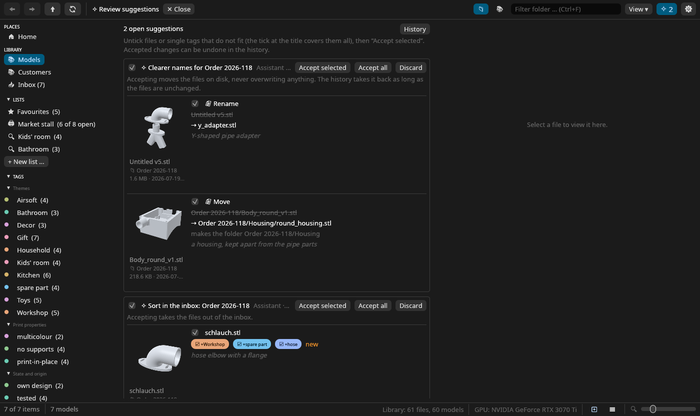Image resolution: width=700 pixels, height=416 pixels.
Task: Adjust the thumbnail zoom slider
Action: tap(668, 409)
